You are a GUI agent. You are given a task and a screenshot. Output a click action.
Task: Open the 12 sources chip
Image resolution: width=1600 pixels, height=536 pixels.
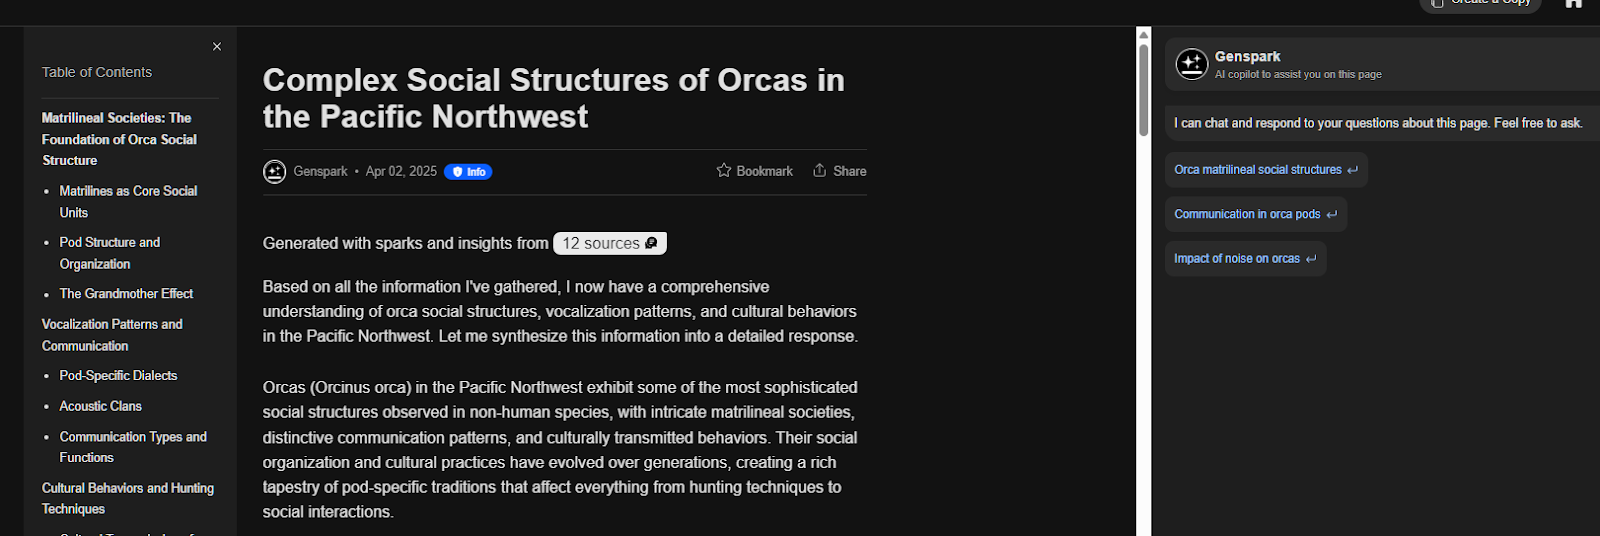[610, 243]
